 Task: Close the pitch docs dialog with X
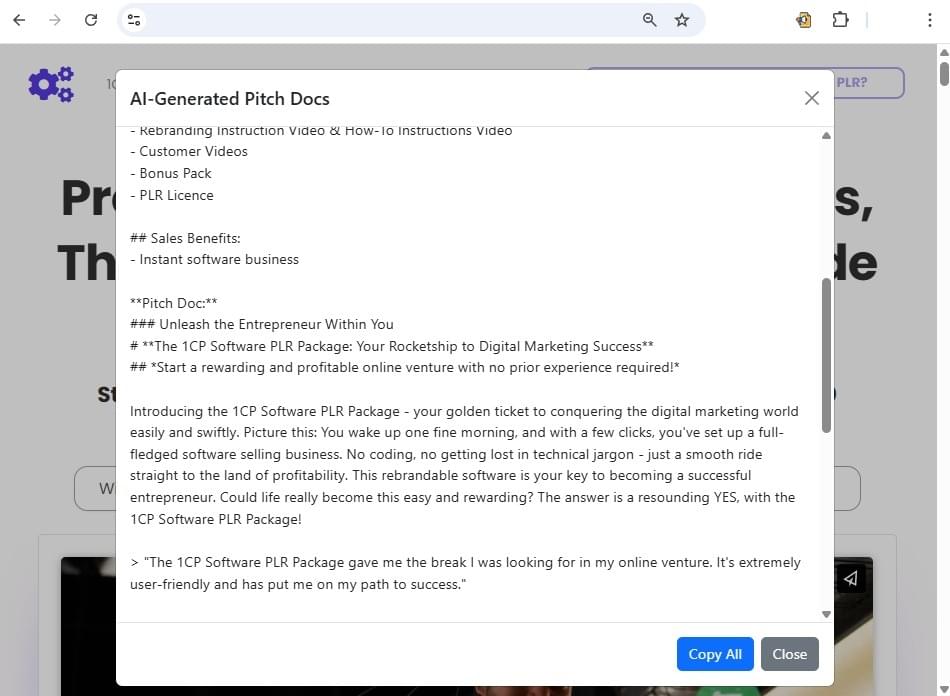[x=812, y=98]
